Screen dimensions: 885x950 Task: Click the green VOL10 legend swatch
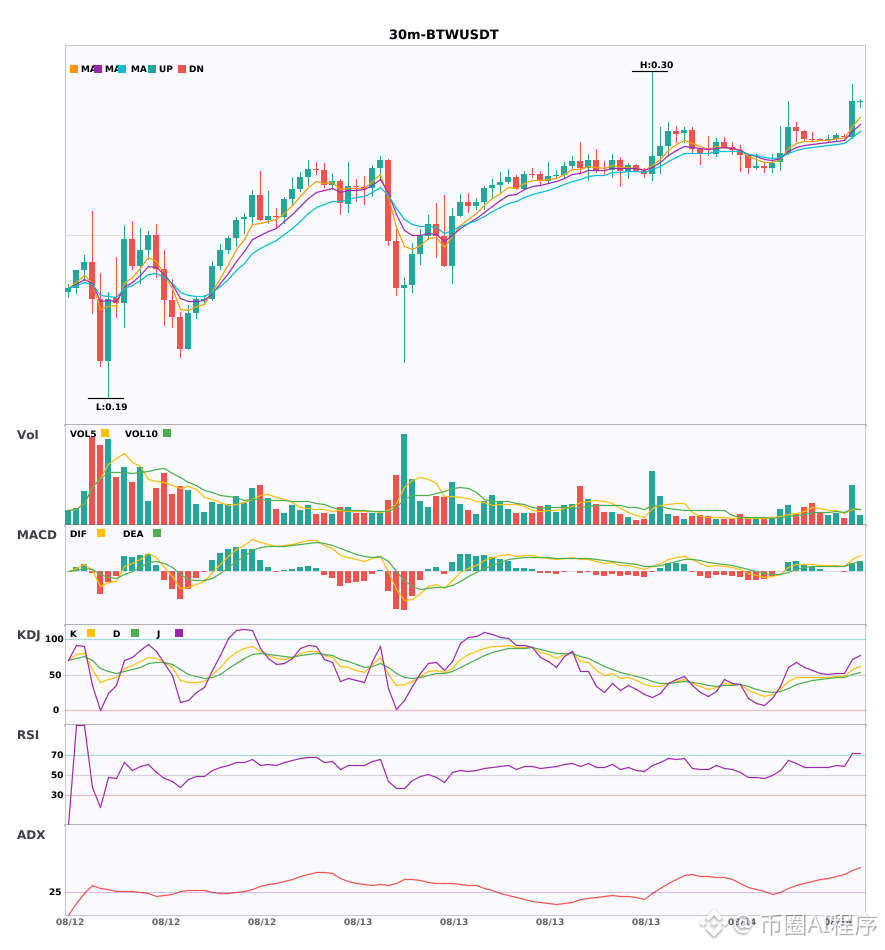(167, 433)
